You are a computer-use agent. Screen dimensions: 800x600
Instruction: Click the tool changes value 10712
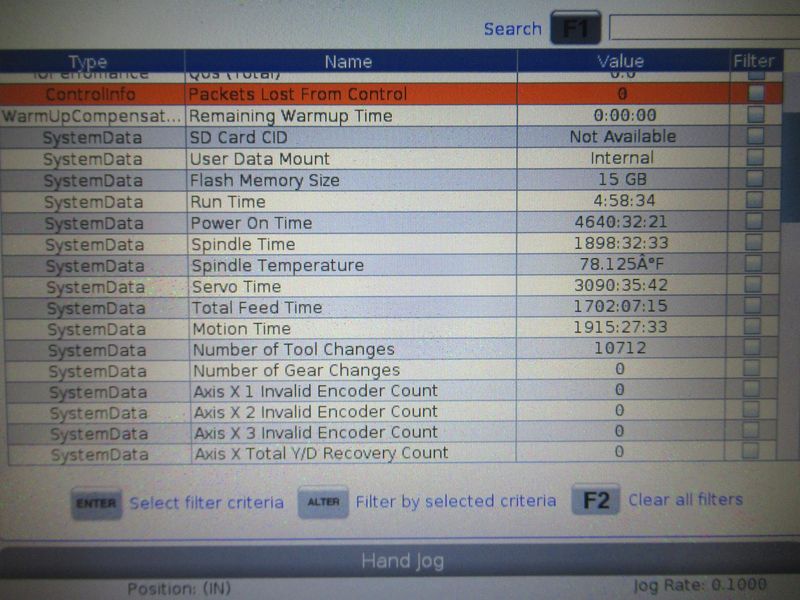[x=620, y=348]
